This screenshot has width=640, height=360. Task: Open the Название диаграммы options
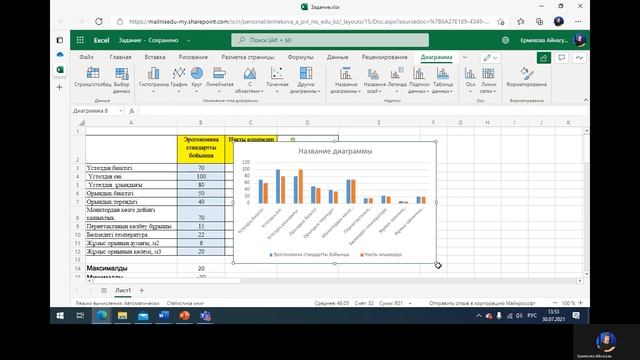[346, 80]
